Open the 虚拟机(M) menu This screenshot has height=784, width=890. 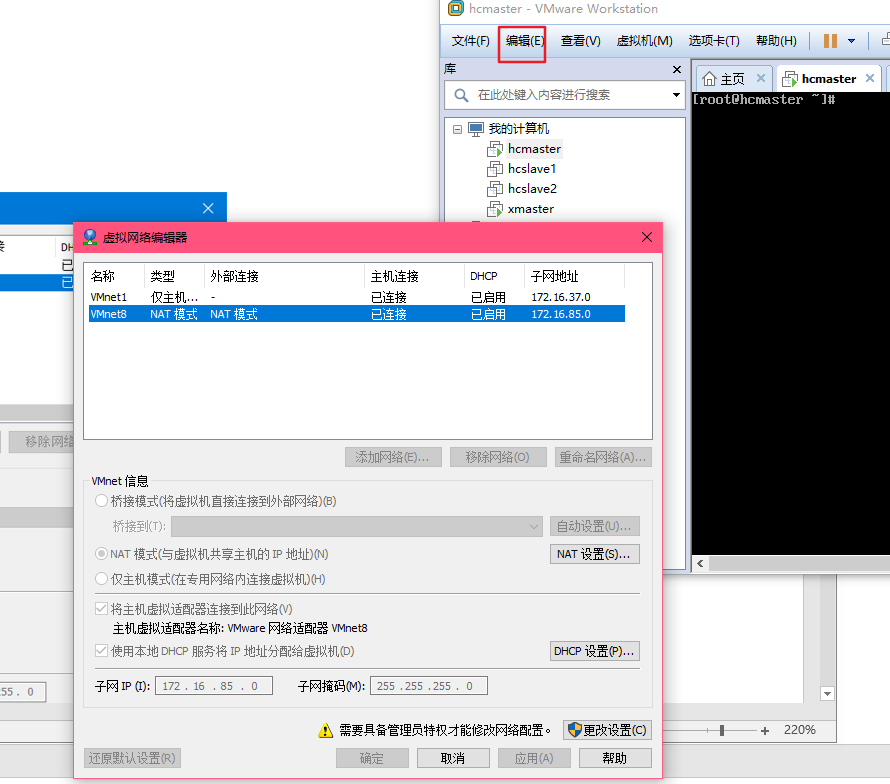pos(644,41)
